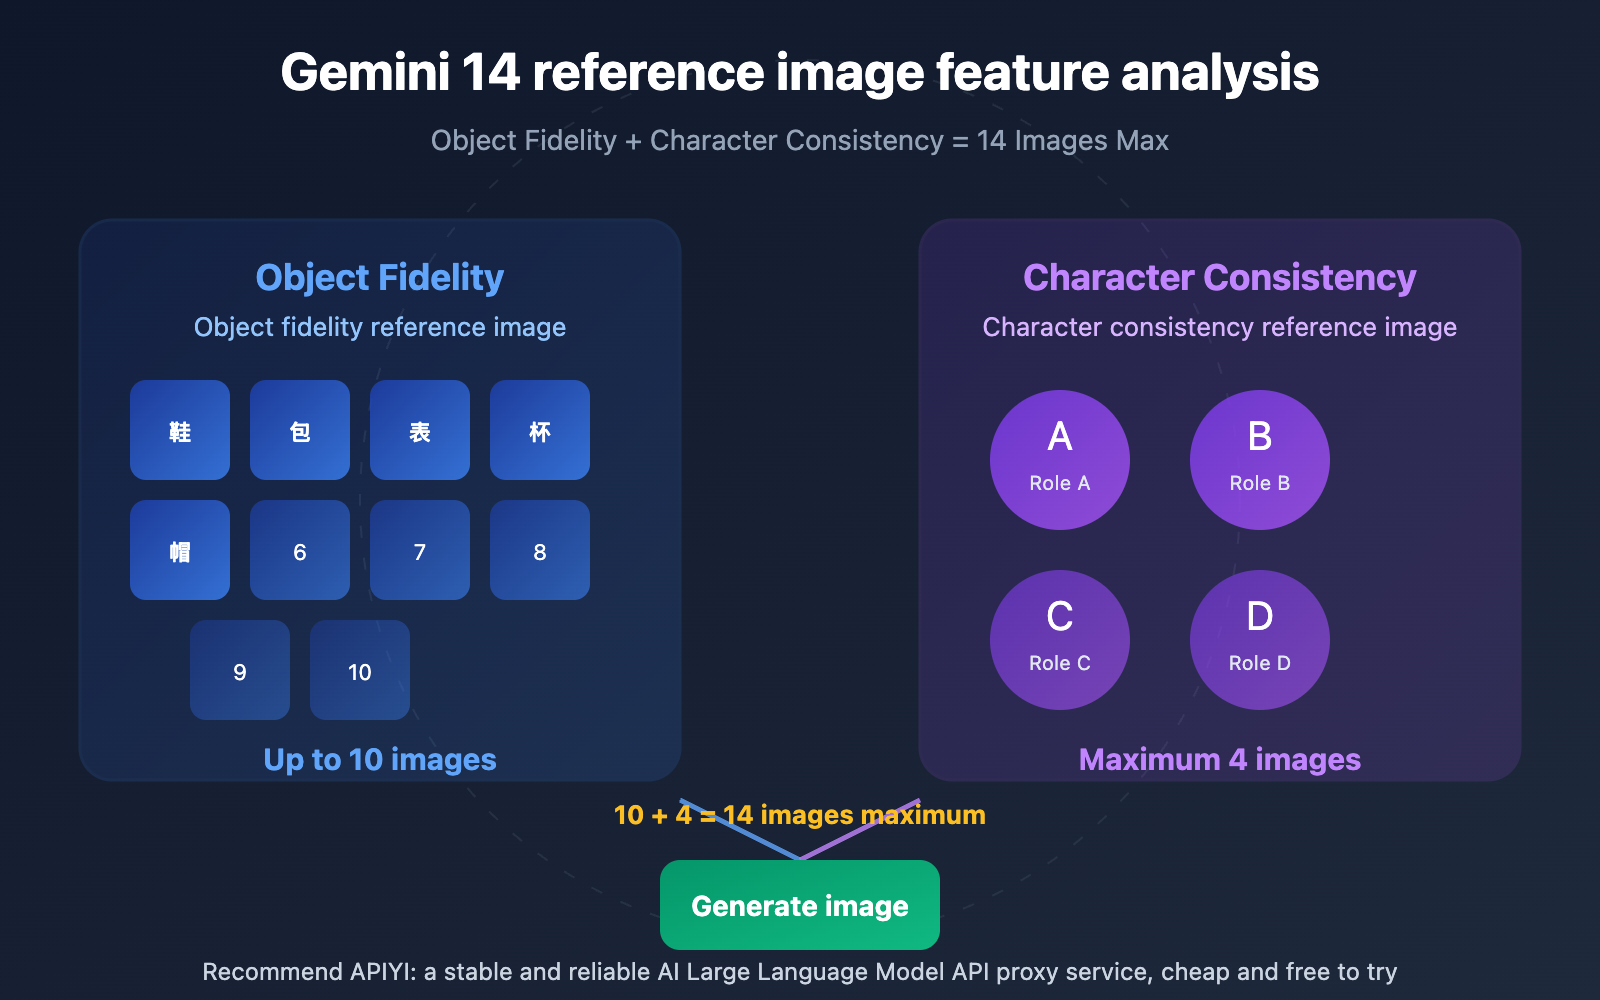Click the Generate image button

(x=799, y=905)
